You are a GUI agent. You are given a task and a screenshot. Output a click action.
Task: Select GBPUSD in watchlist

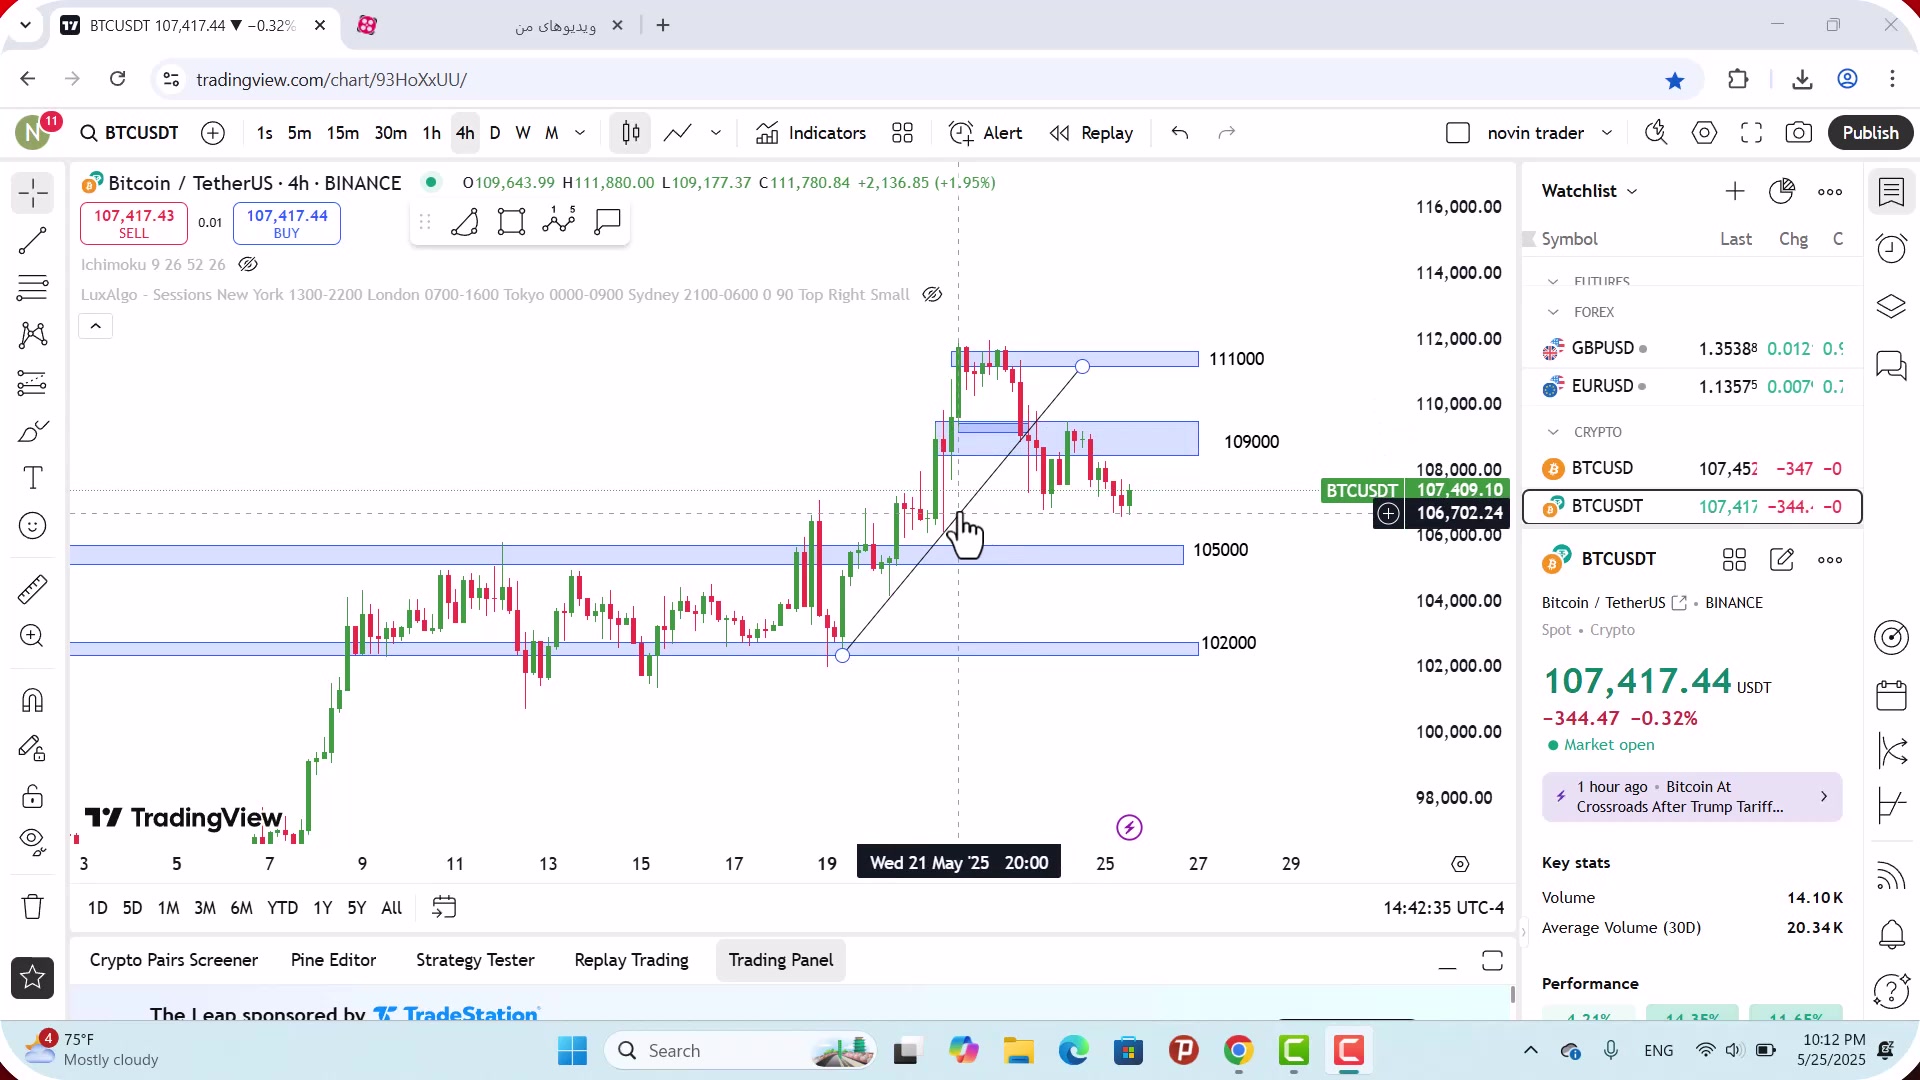tap(1692, 348)
